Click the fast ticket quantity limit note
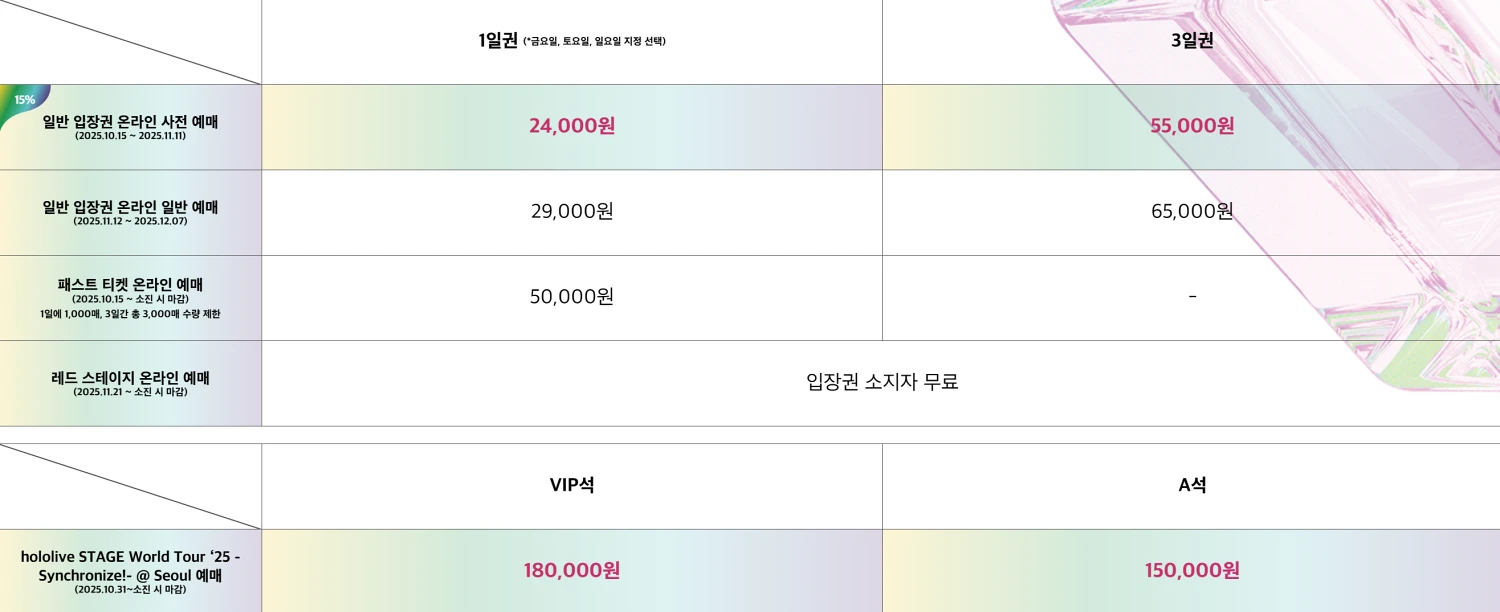The height and width of the screenshot is (612, 1500). point(130,314)
